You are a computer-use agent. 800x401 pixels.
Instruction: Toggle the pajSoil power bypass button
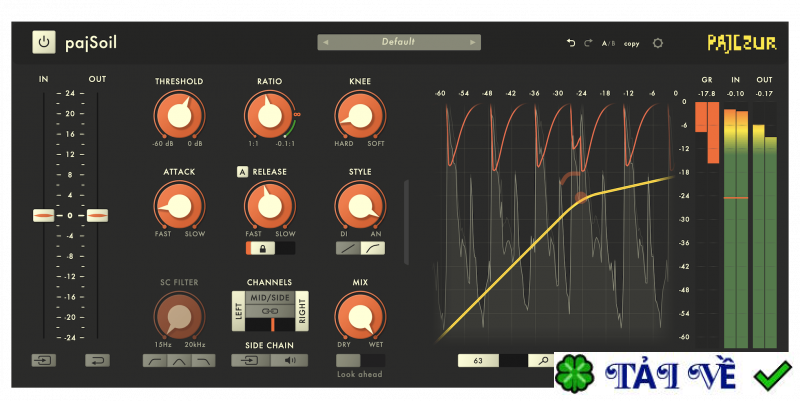[44, 42]
